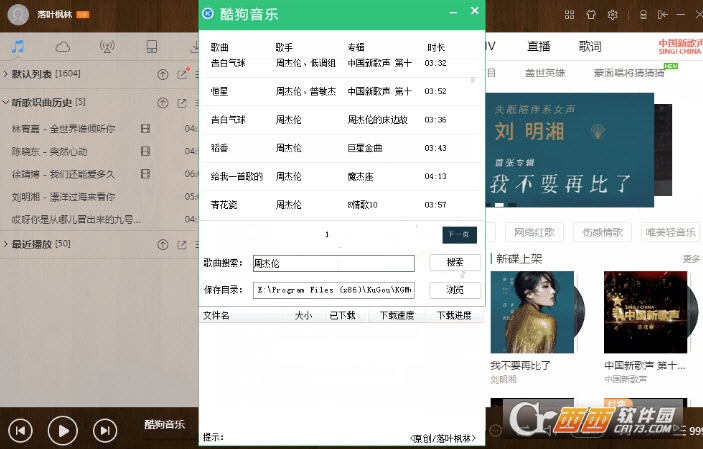This screenshot has height=449, width=703.
Task: Play the current song
Action: (63, 431)
